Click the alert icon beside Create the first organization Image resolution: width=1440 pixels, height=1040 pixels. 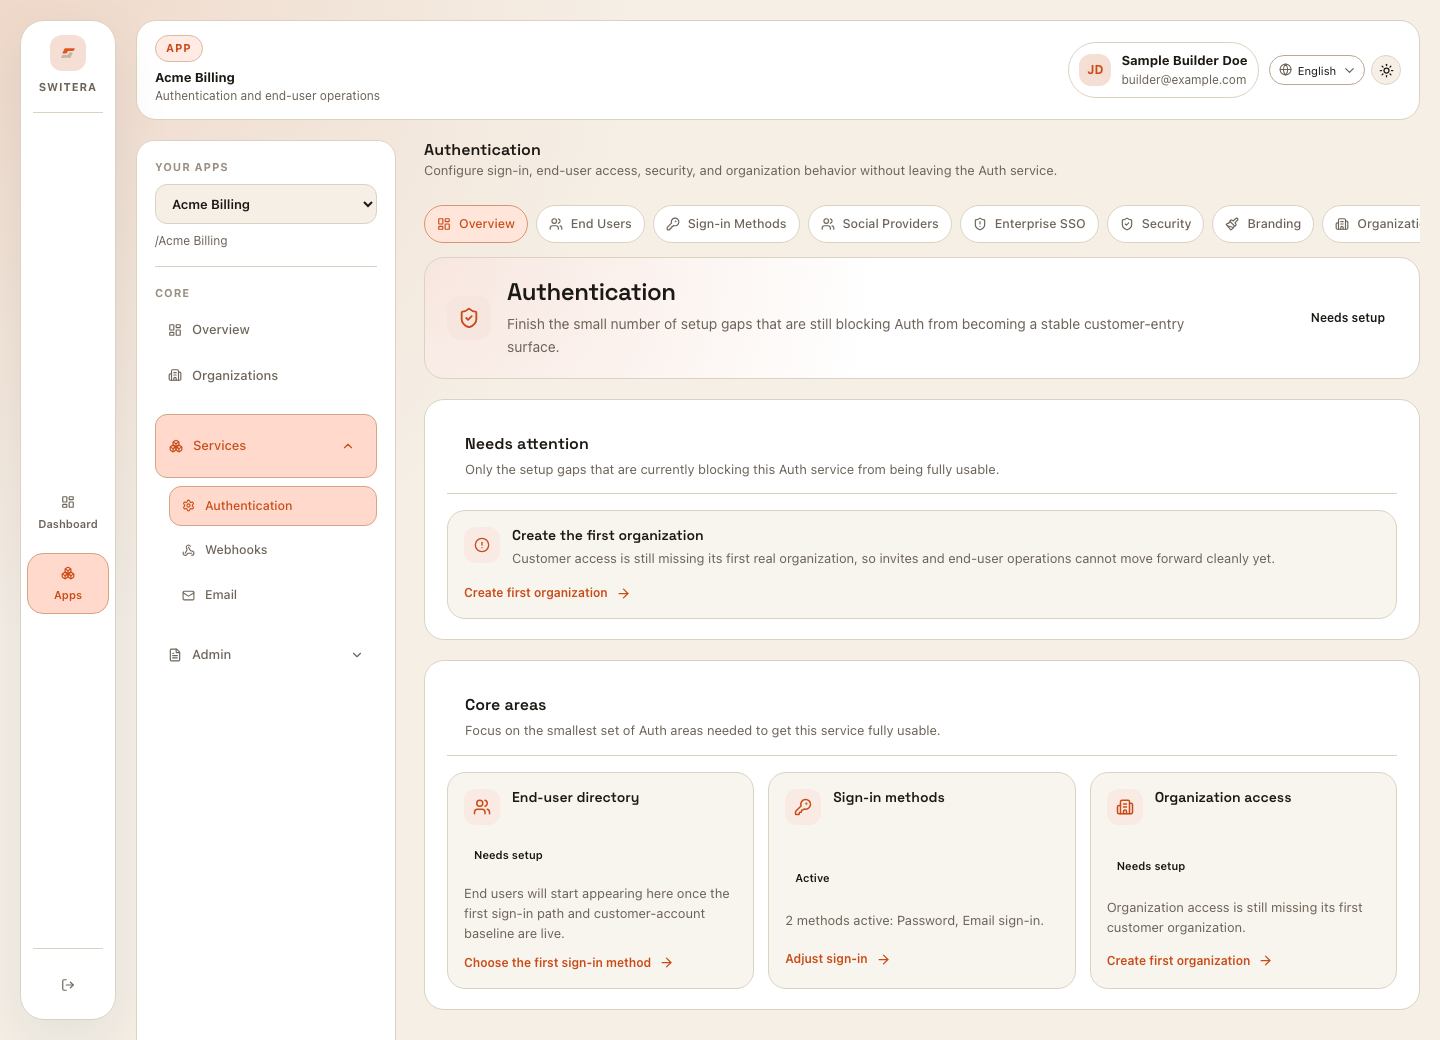(482, 545)
